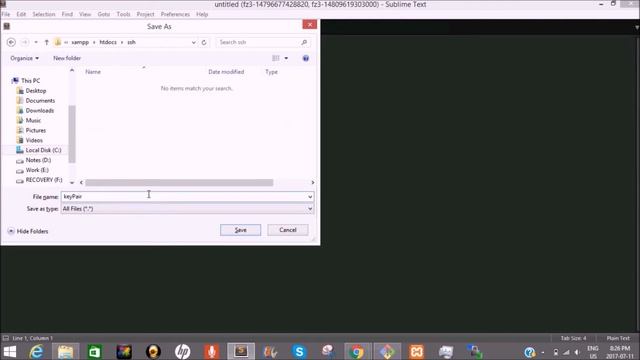Change your view icon button
The width and height of the screenshot is (640, 360).
pyautogui.click(x=276, y=58)
